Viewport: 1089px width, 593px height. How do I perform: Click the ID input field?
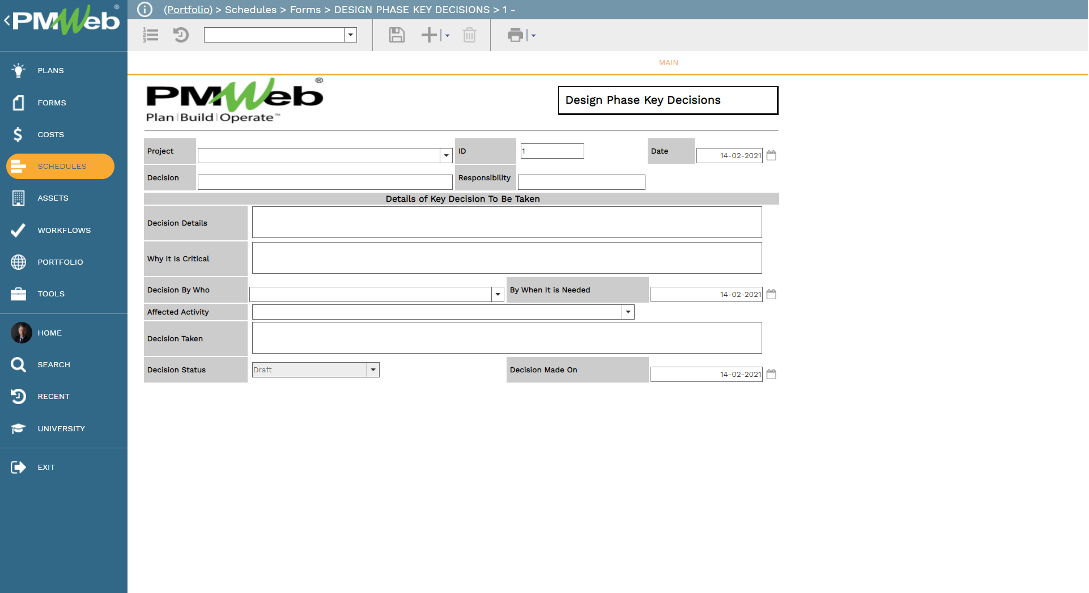pyautogui.click(x=552, y=151)
